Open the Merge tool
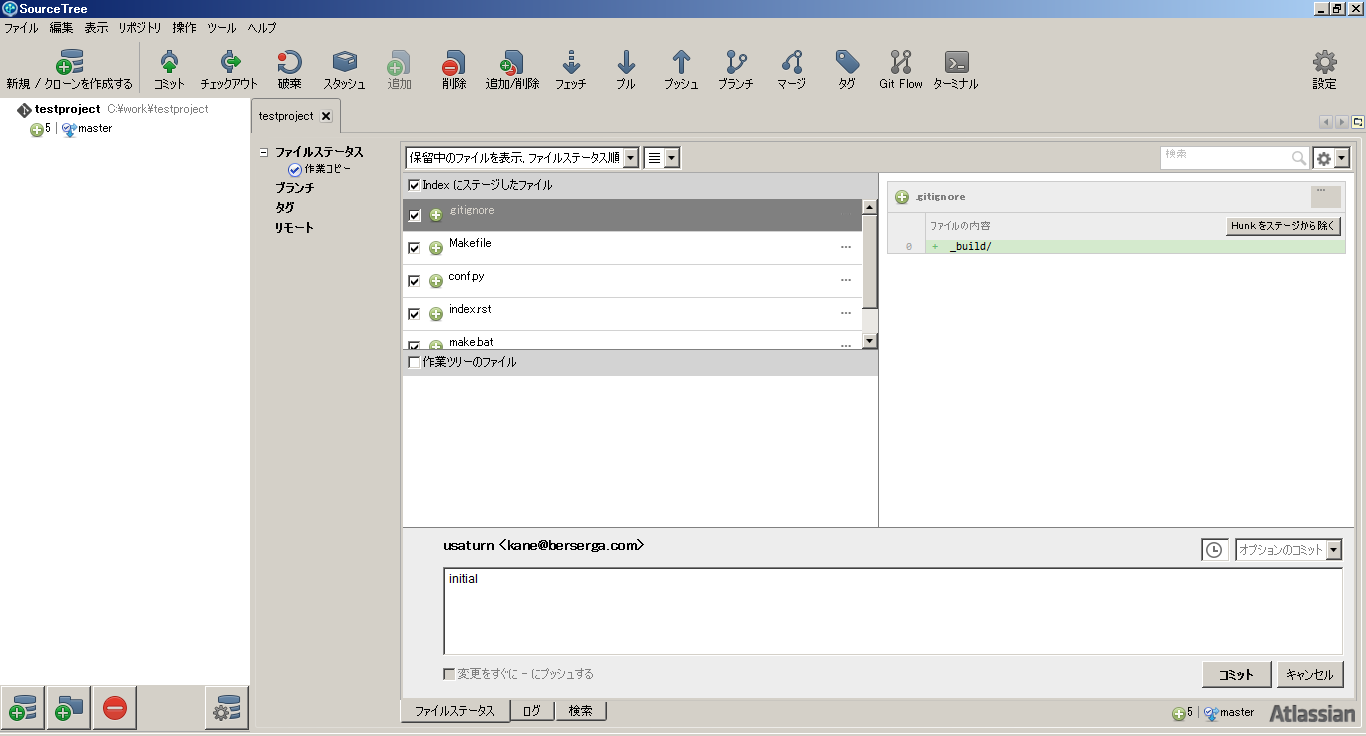The height and width of the screenshot is (736, 1366). 791,70
